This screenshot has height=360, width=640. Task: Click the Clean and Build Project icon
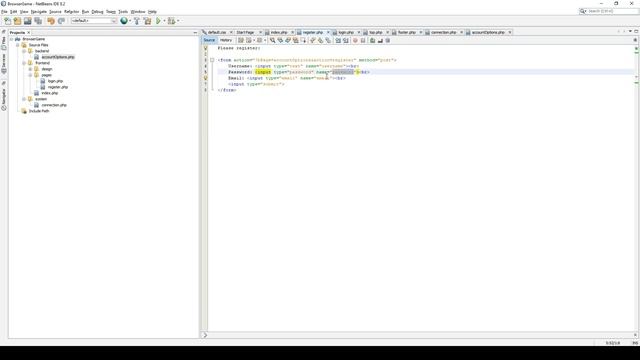point(147,21)
